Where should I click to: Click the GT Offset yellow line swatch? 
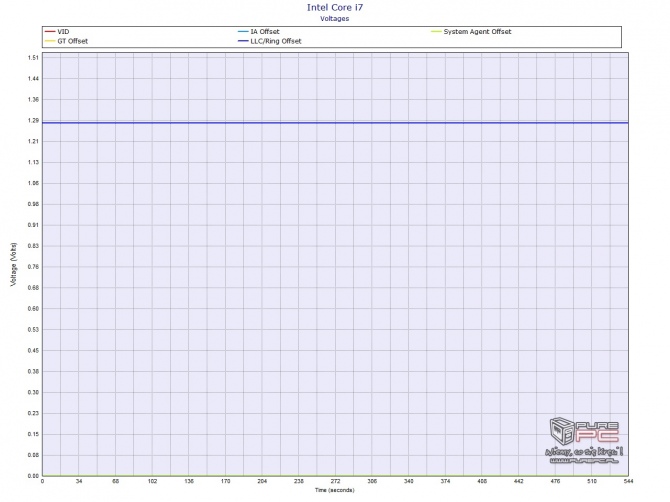pos(50,41)
